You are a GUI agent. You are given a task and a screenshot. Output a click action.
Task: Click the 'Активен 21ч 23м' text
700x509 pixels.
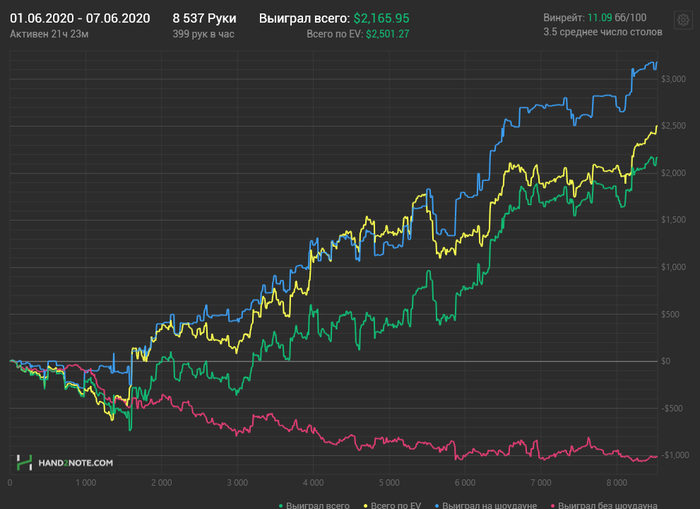coord(49,34)
